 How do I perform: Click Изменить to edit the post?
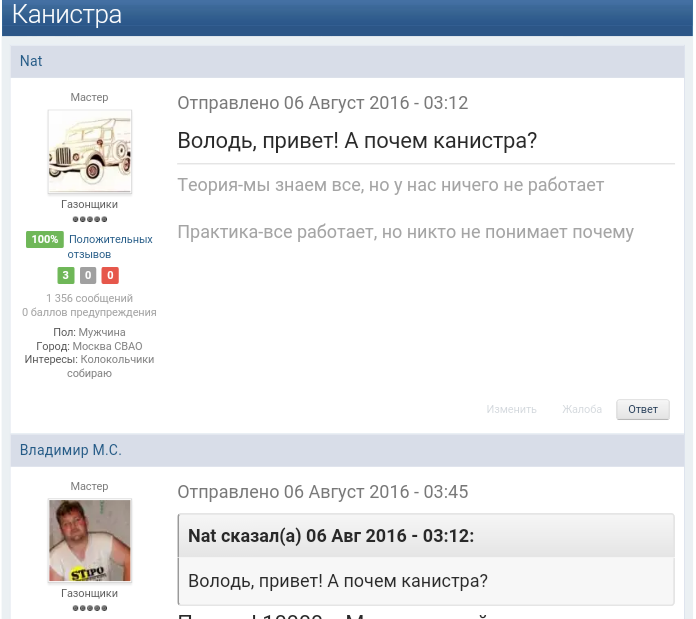coord(511,409)
